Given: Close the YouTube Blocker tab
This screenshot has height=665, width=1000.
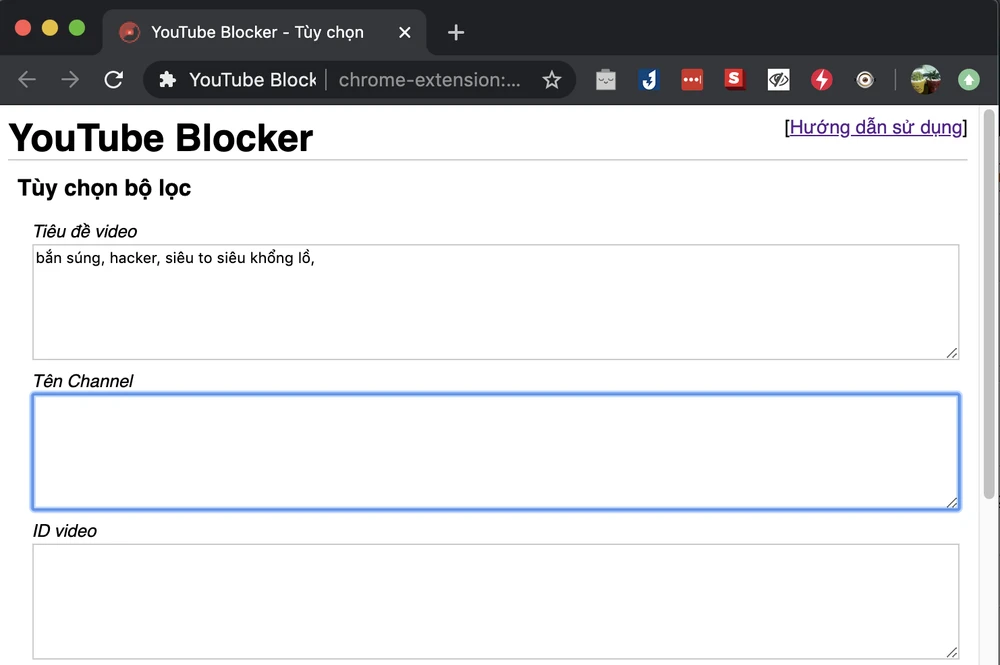Looking at the screenshot, I should coord(405,32).
